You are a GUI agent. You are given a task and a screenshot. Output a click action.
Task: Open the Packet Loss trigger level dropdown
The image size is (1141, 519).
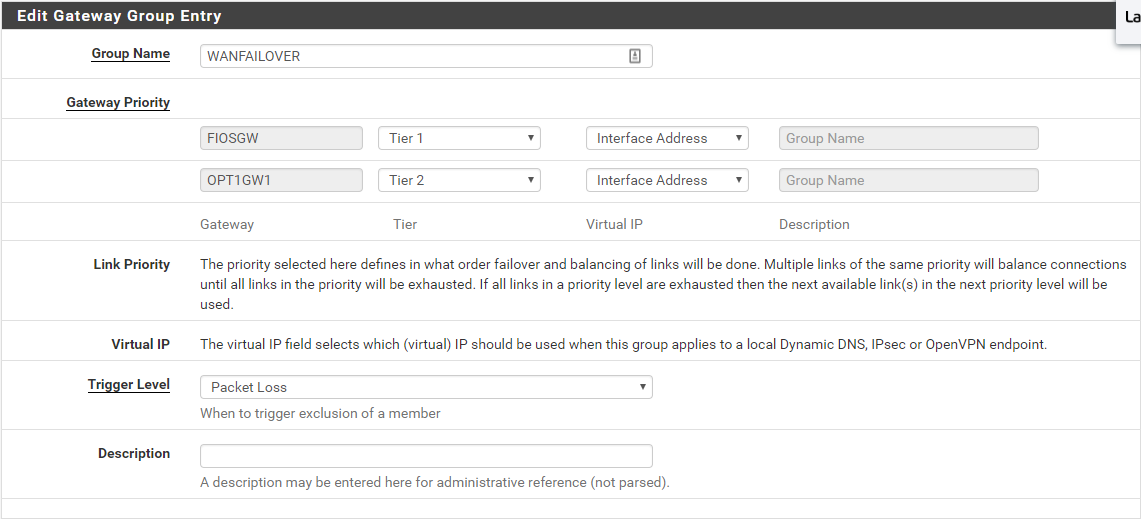(x=426, y=387)
